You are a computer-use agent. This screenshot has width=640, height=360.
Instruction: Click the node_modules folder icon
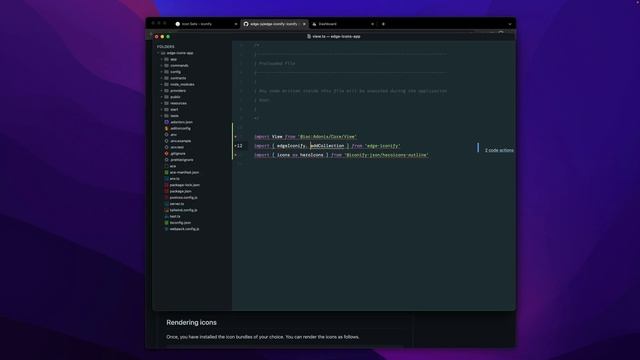click(x=167, y=84)
